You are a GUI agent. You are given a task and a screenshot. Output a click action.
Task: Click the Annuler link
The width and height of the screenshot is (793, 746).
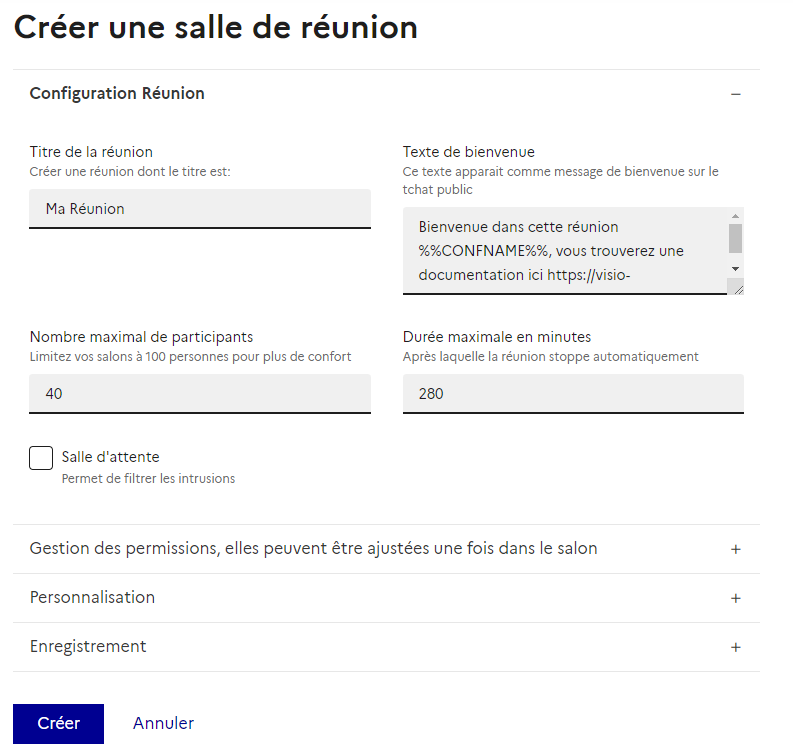click(163, 723)
